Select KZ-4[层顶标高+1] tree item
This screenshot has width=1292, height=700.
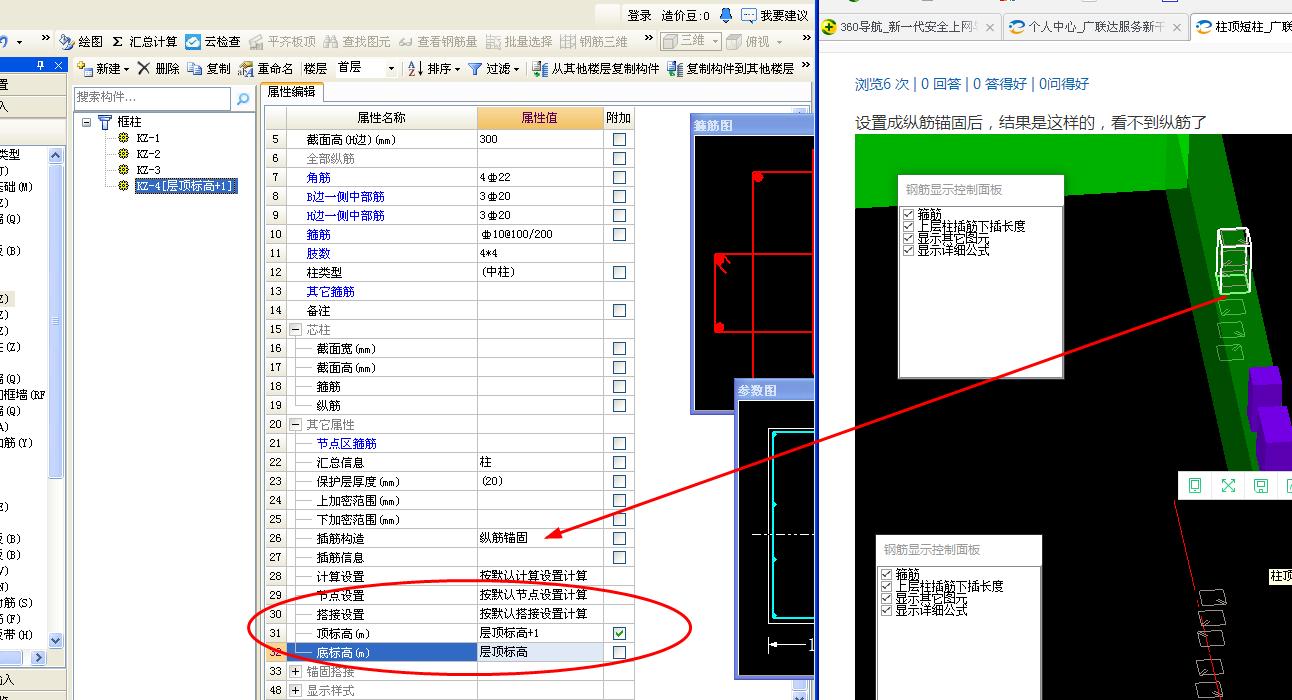point(186,186)
